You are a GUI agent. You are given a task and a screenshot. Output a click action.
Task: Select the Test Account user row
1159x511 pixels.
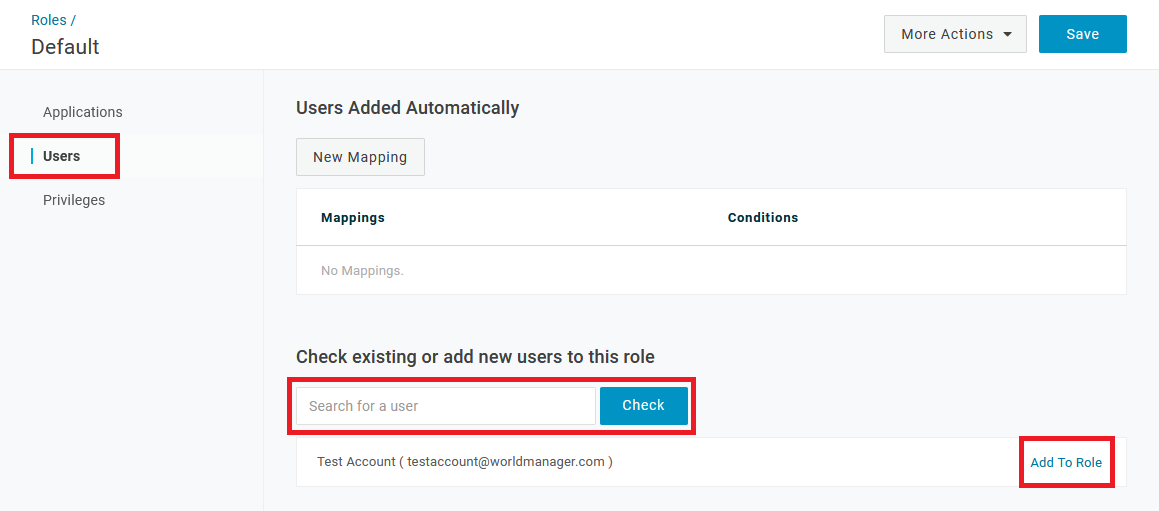(x=711, y=462)
